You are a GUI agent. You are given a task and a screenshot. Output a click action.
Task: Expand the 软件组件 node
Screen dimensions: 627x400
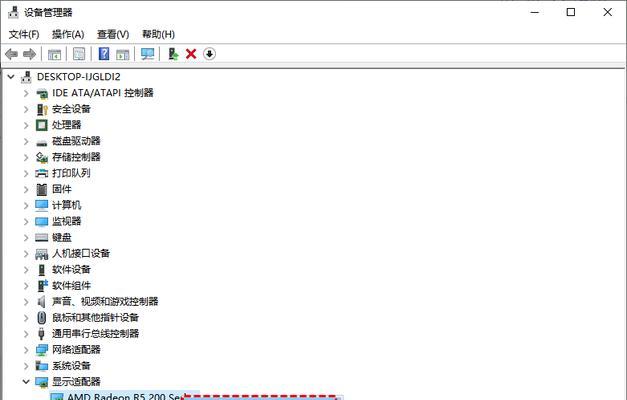click(26, 286)
